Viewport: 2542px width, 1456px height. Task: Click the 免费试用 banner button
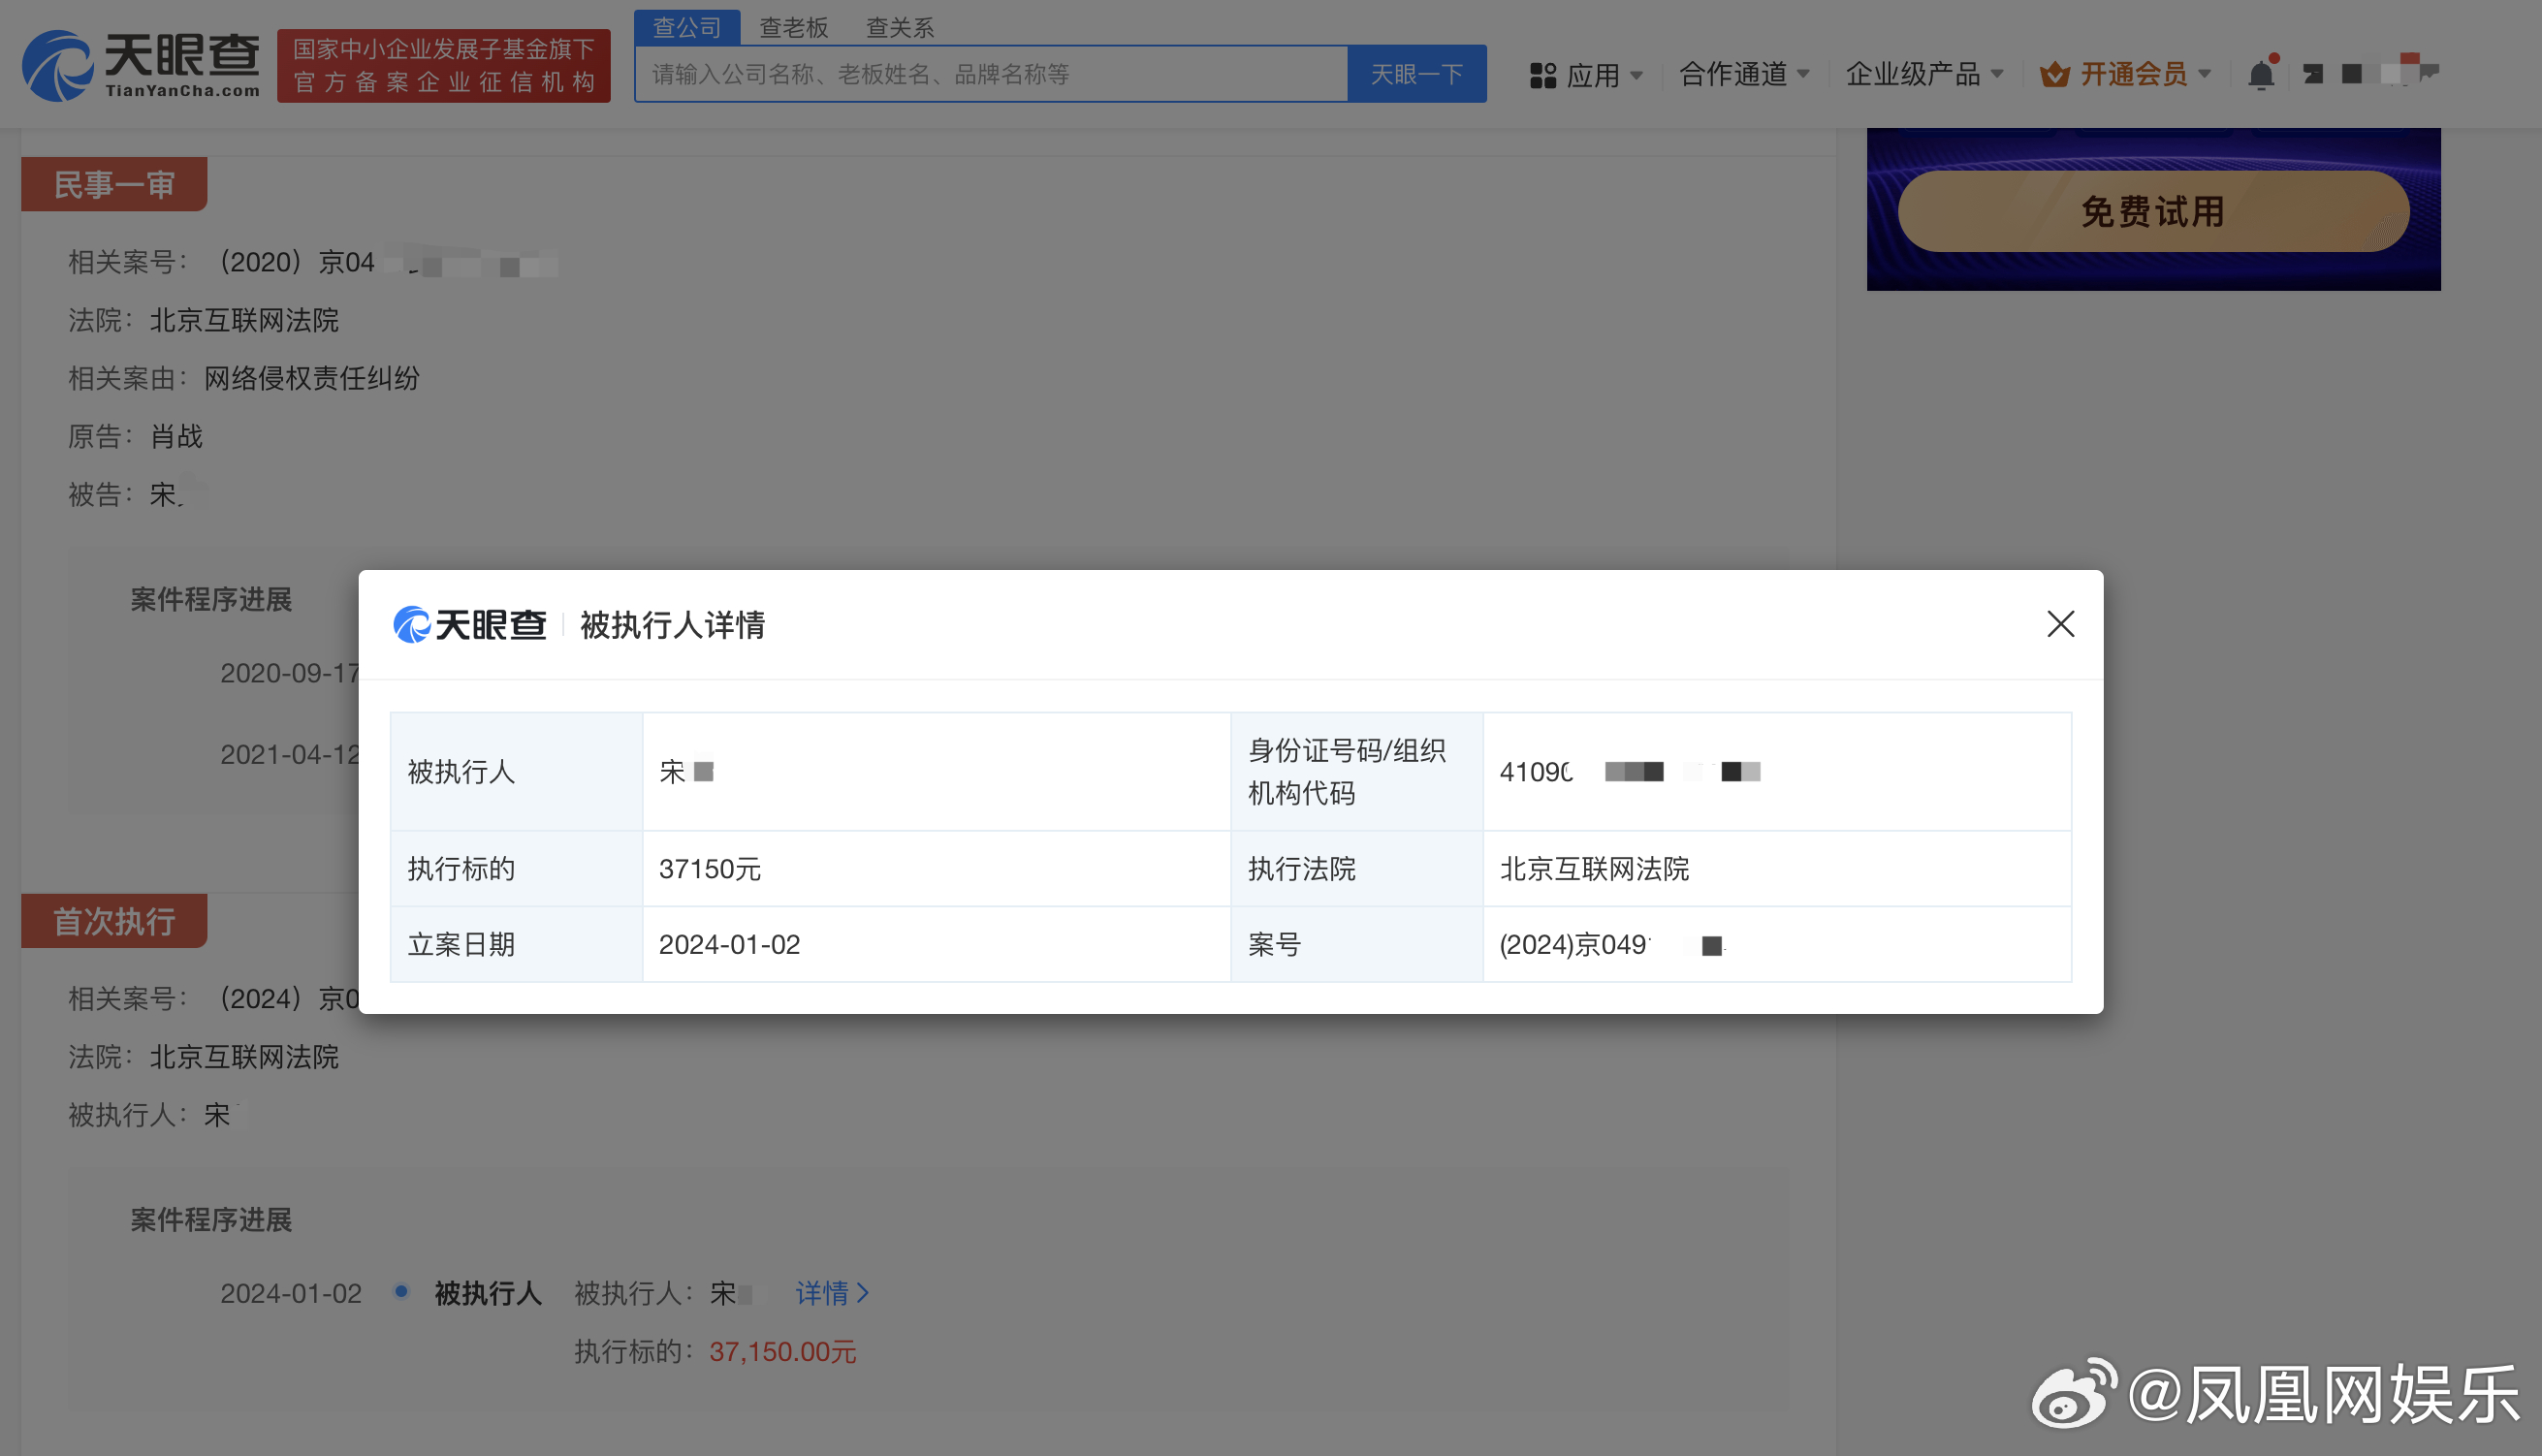pyautogui.click(x=2153, y=211)
